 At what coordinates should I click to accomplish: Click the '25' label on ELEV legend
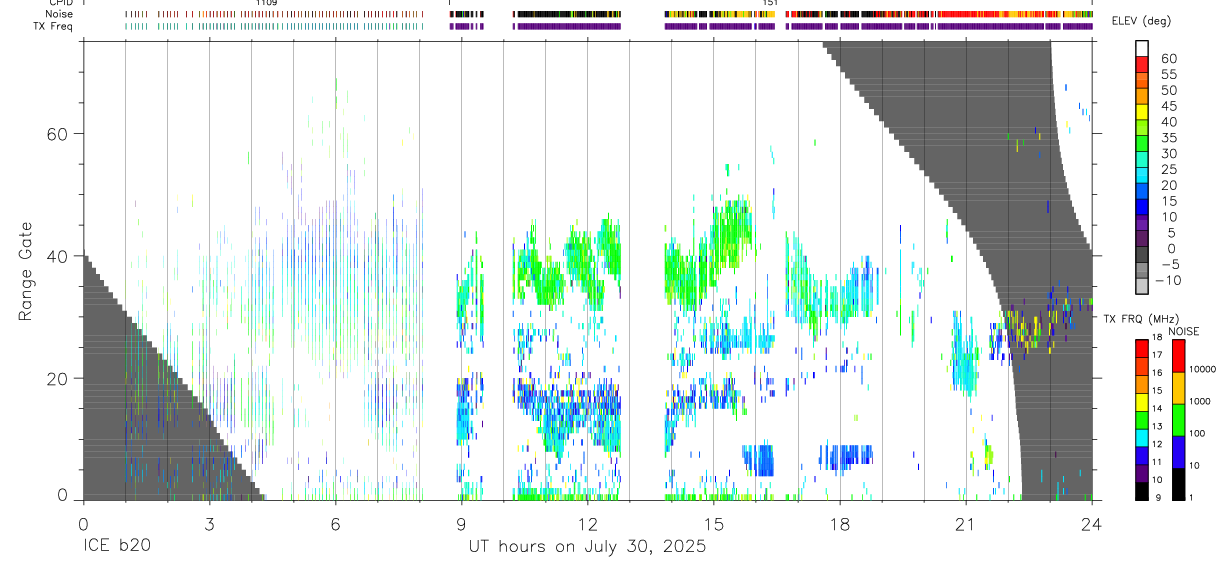click(1168, 170)
